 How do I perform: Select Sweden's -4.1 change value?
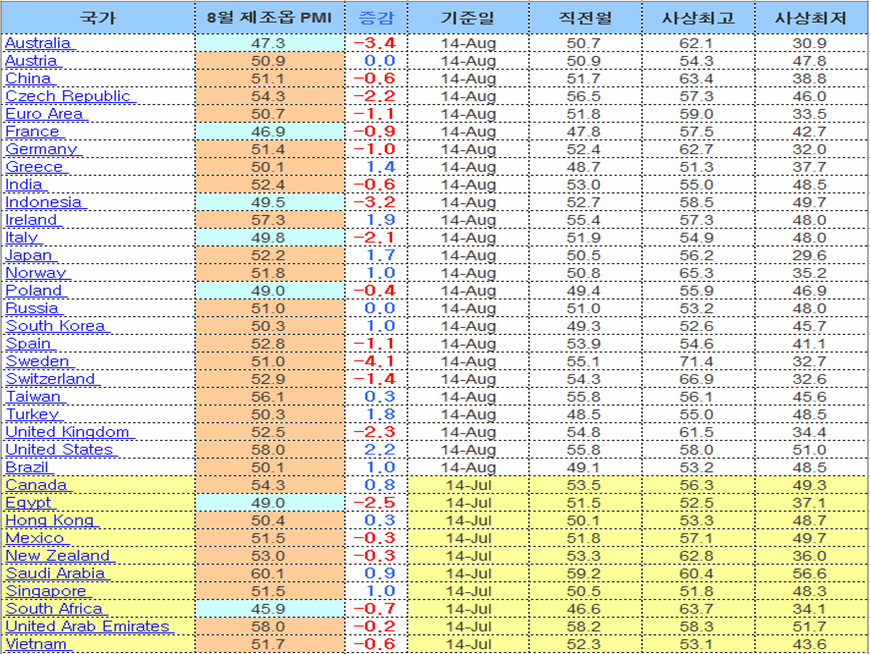click(374, 361)
